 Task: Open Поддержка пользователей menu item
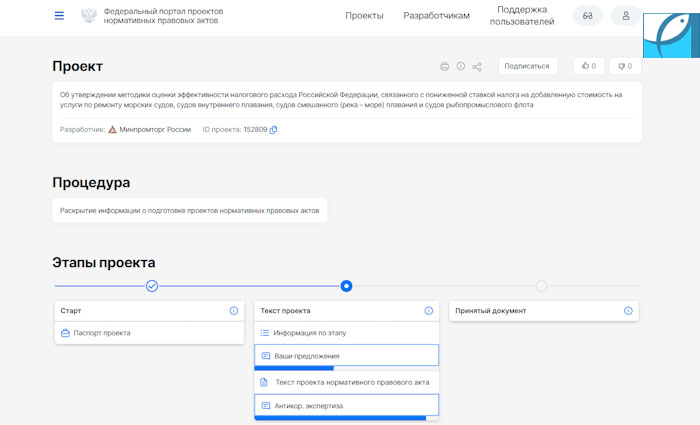[x=522, y=16]
